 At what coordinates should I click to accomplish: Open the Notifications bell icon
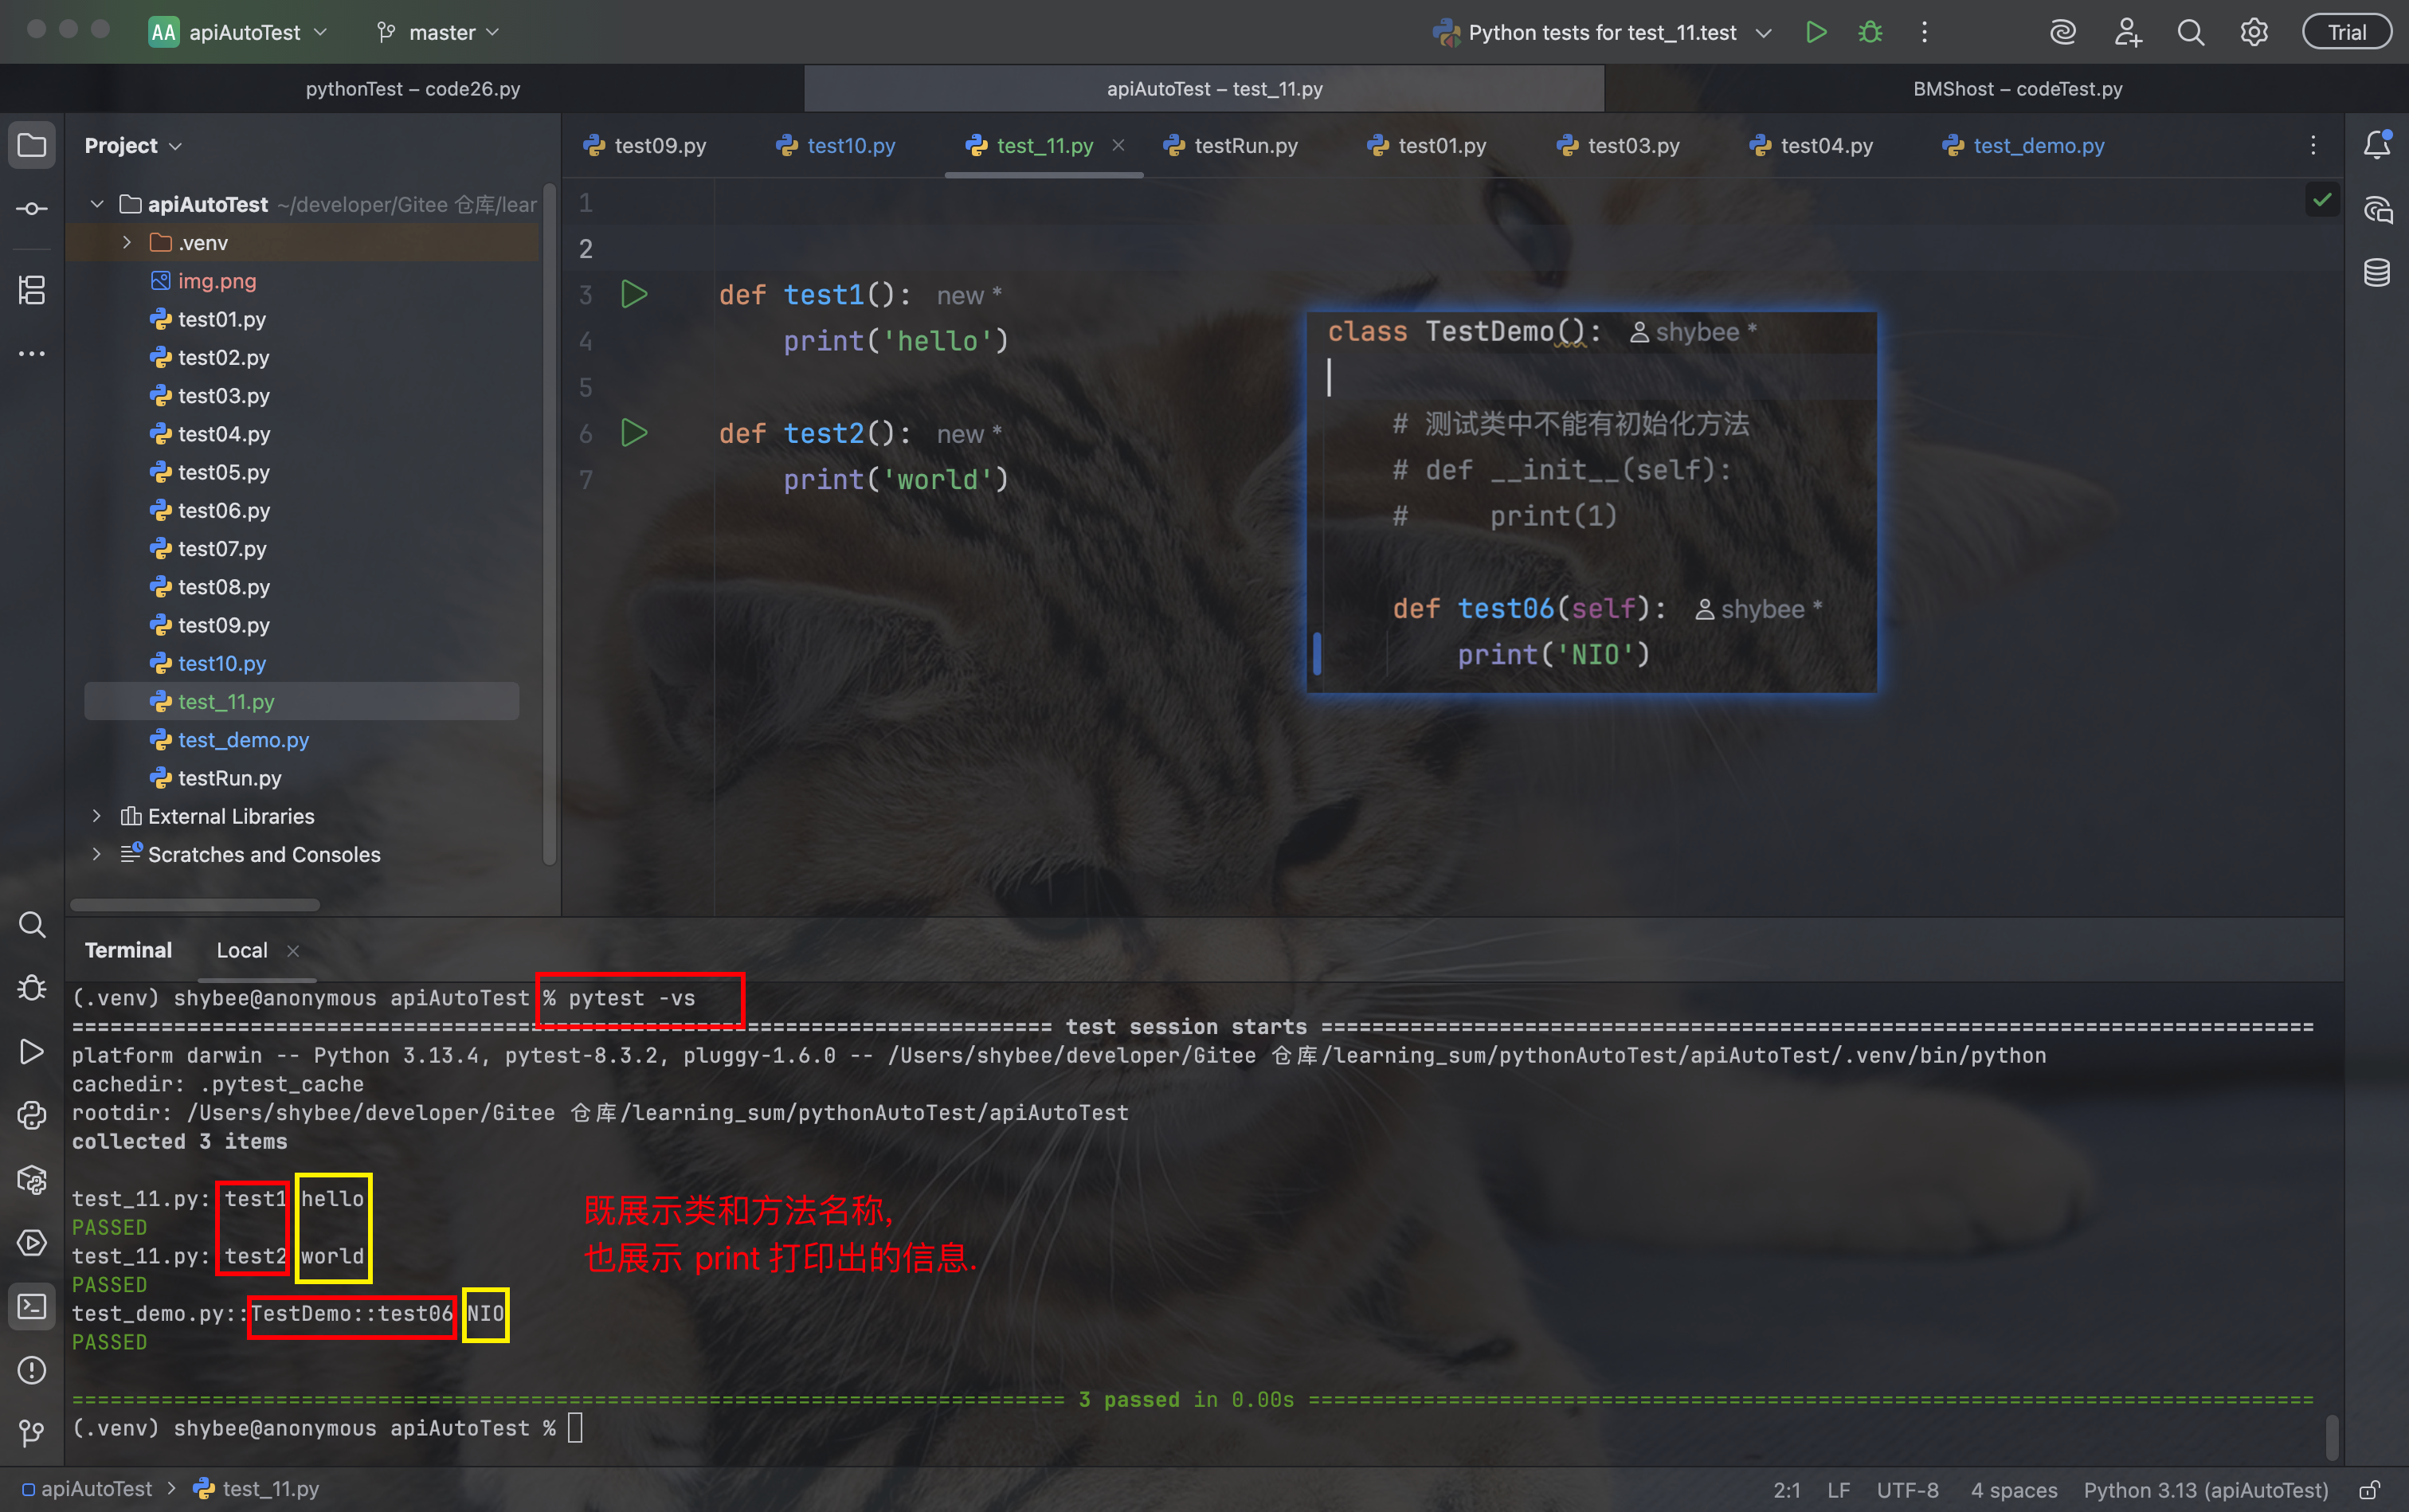coord(2377,145)
